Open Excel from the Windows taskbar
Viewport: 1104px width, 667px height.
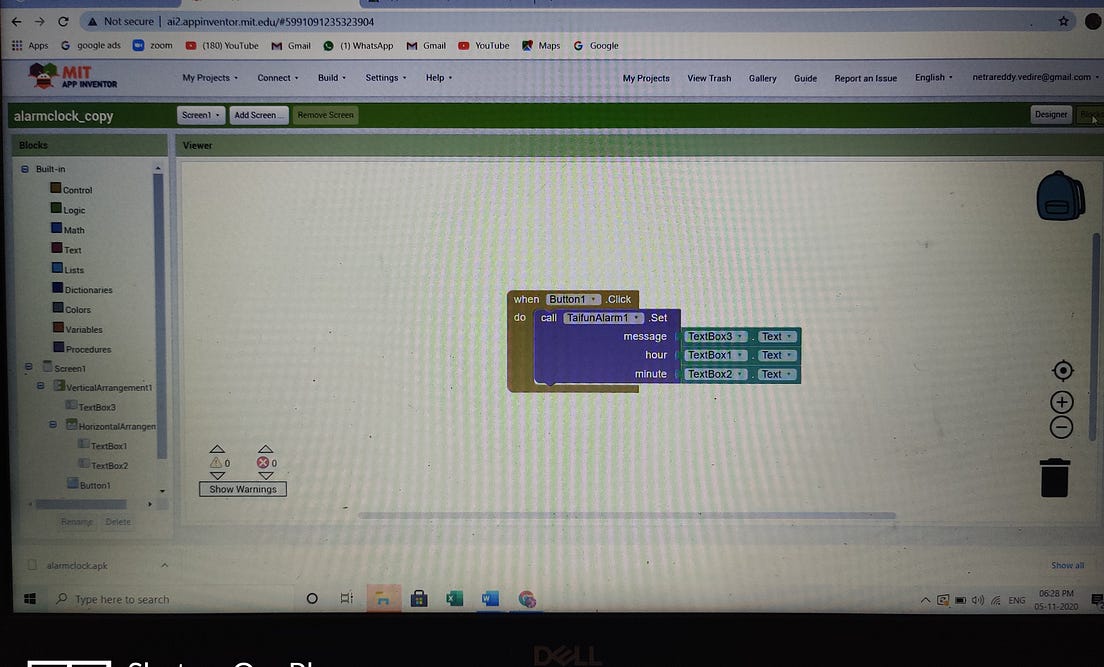454,598
